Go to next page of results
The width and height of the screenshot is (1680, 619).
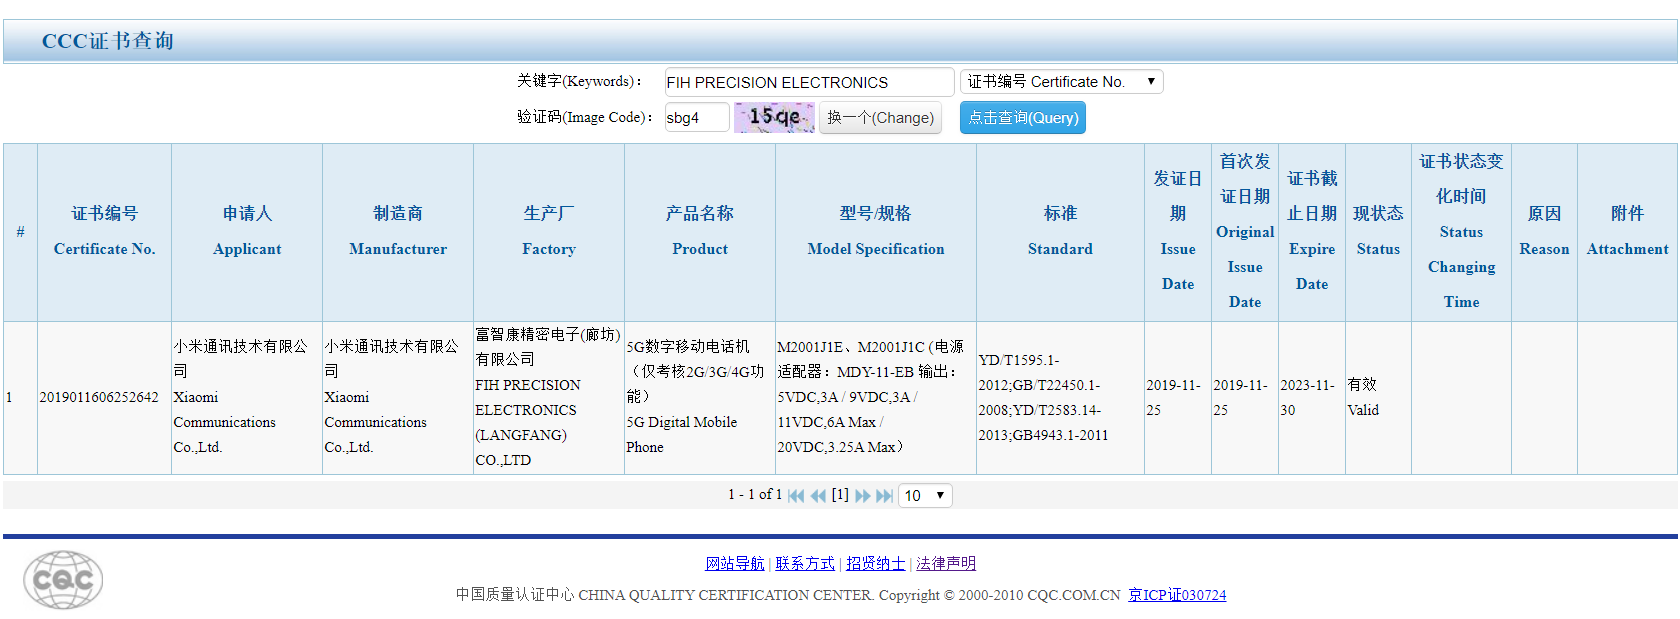(x=862, y=496)
